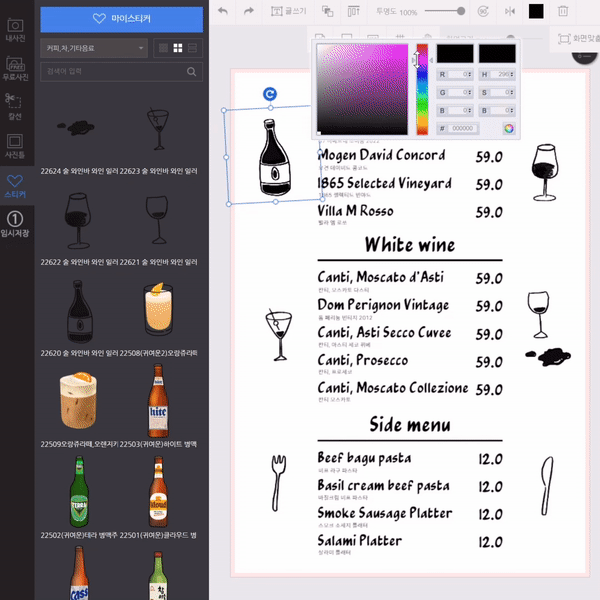Open the 마이스티커 my stickers button

[x=122, y=19]
